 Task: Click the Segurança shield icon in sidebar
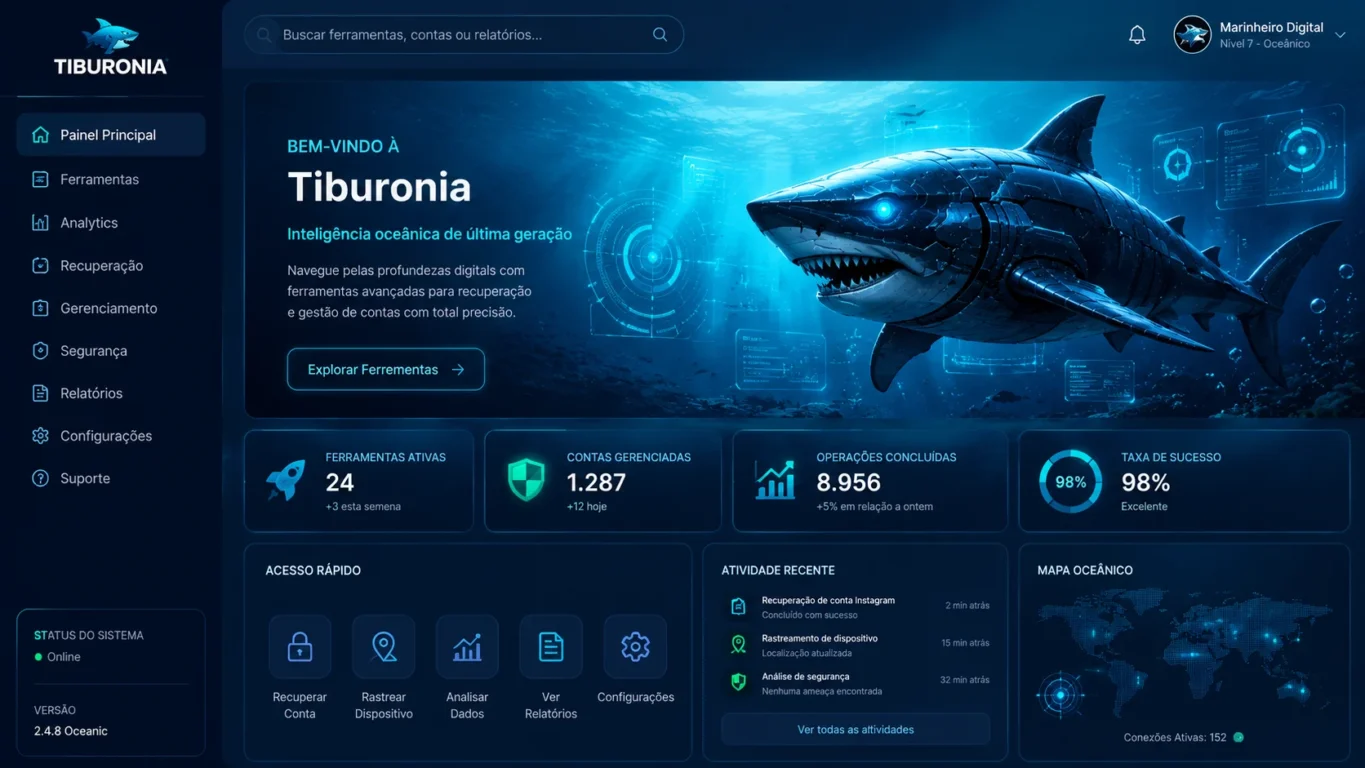tap(40, 351)
